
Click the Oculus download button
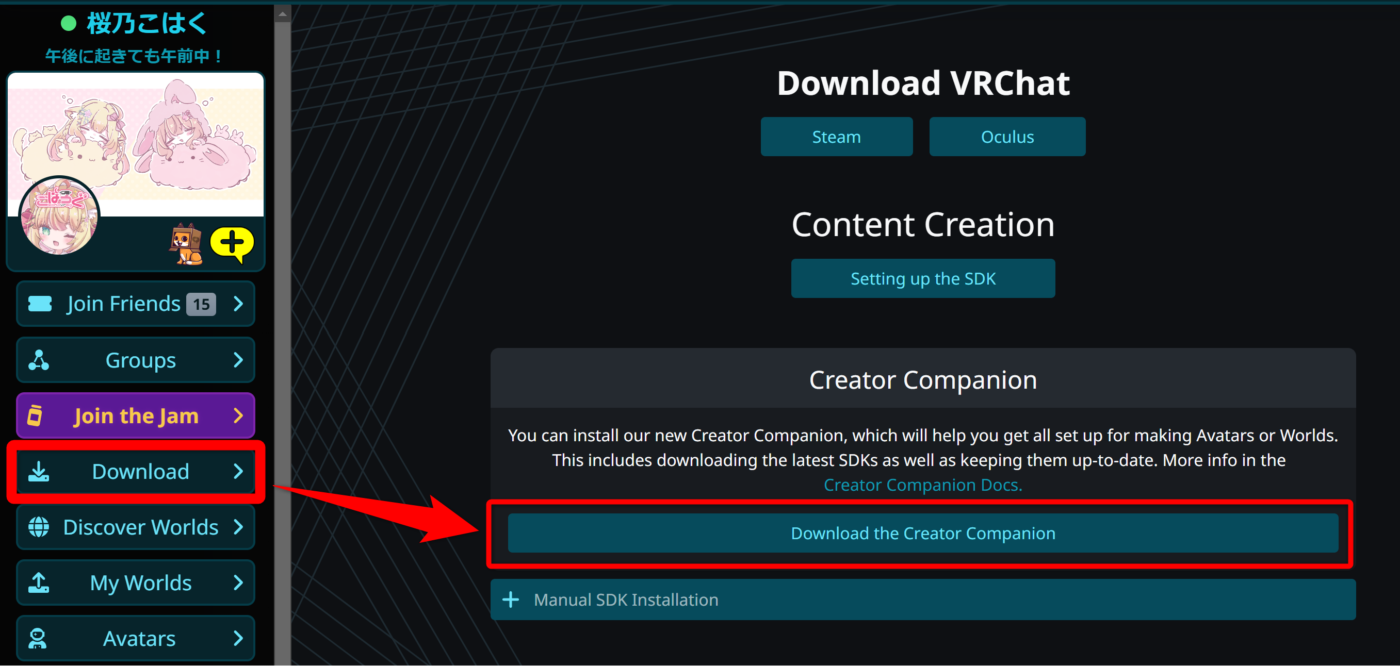pyautogui.click(x=1007, y=137)
